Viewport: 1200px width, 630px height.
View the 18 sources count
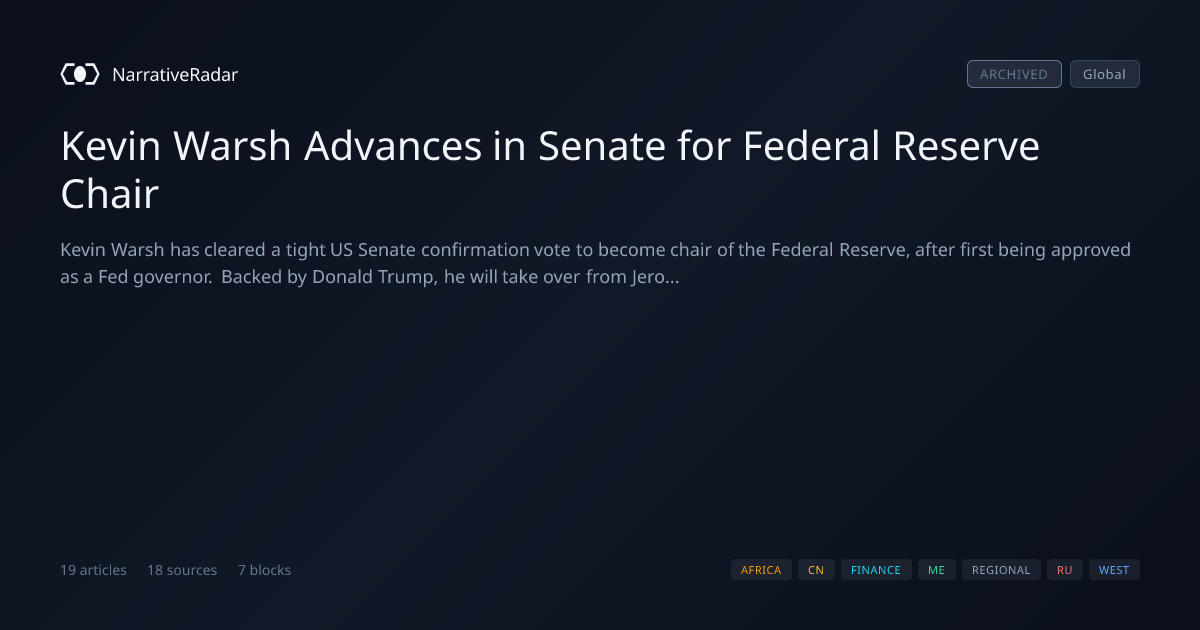(x=182, y=570)
